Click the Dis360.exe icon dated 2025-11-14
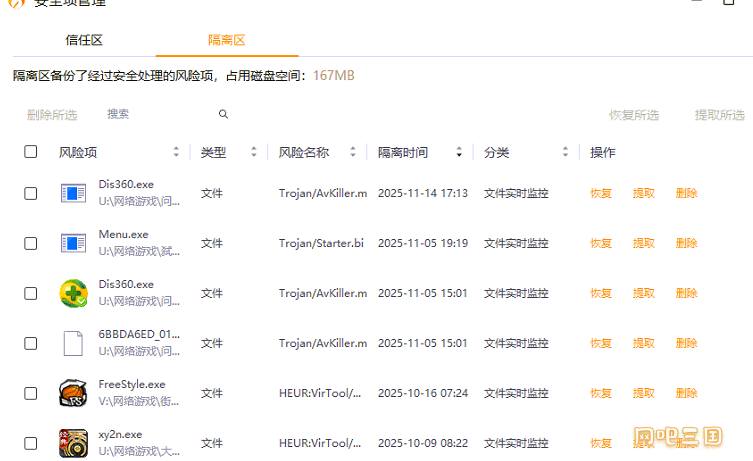Screen dimensions: 753x461 pos(73,193)
